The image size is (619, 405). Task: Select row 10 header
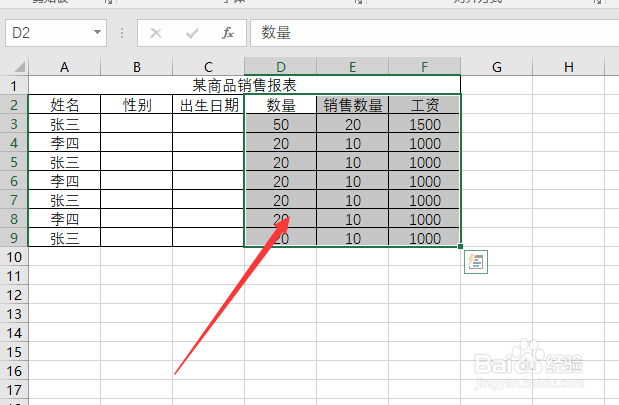[14, 257]
